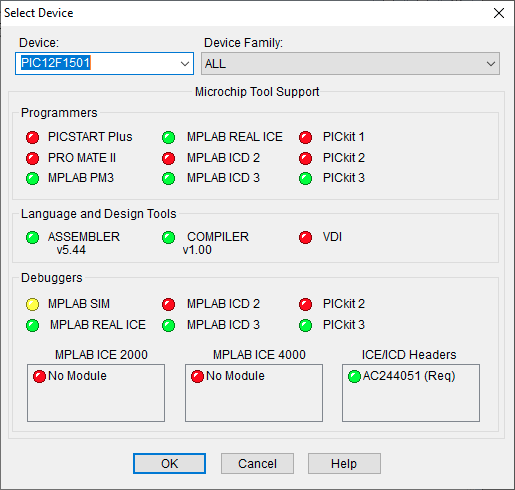515x490 pixels.
Task: Click the AC244051 (Req) header entry
Action: 409,376
